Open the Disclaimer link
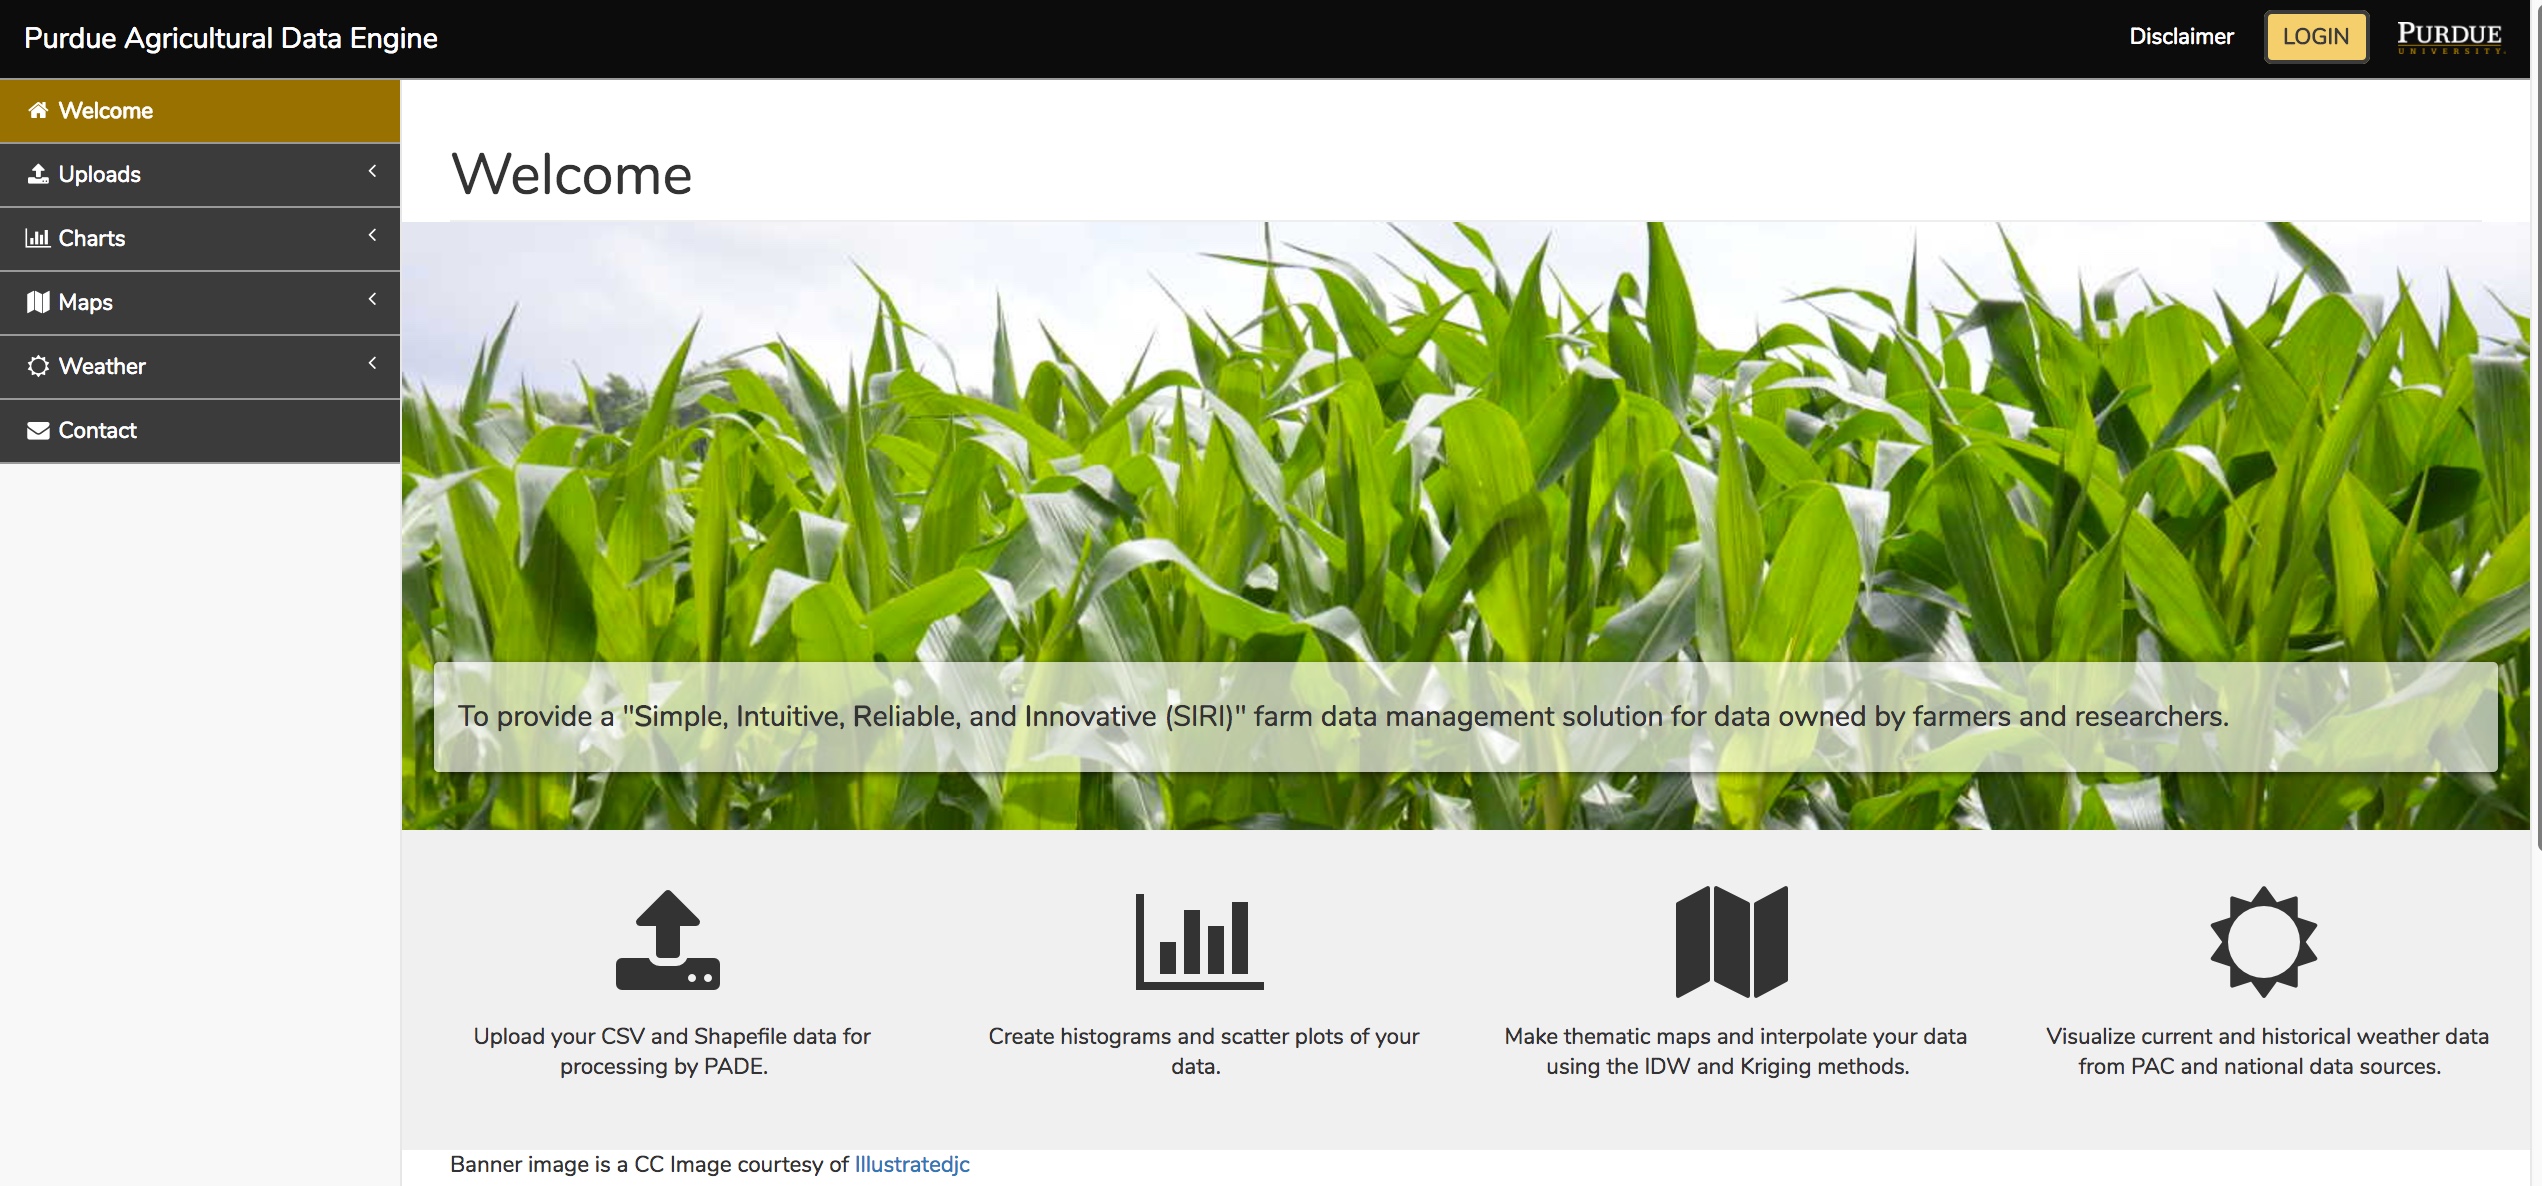Screen dimensions: 2542x1186 [x=2181, y=37]
